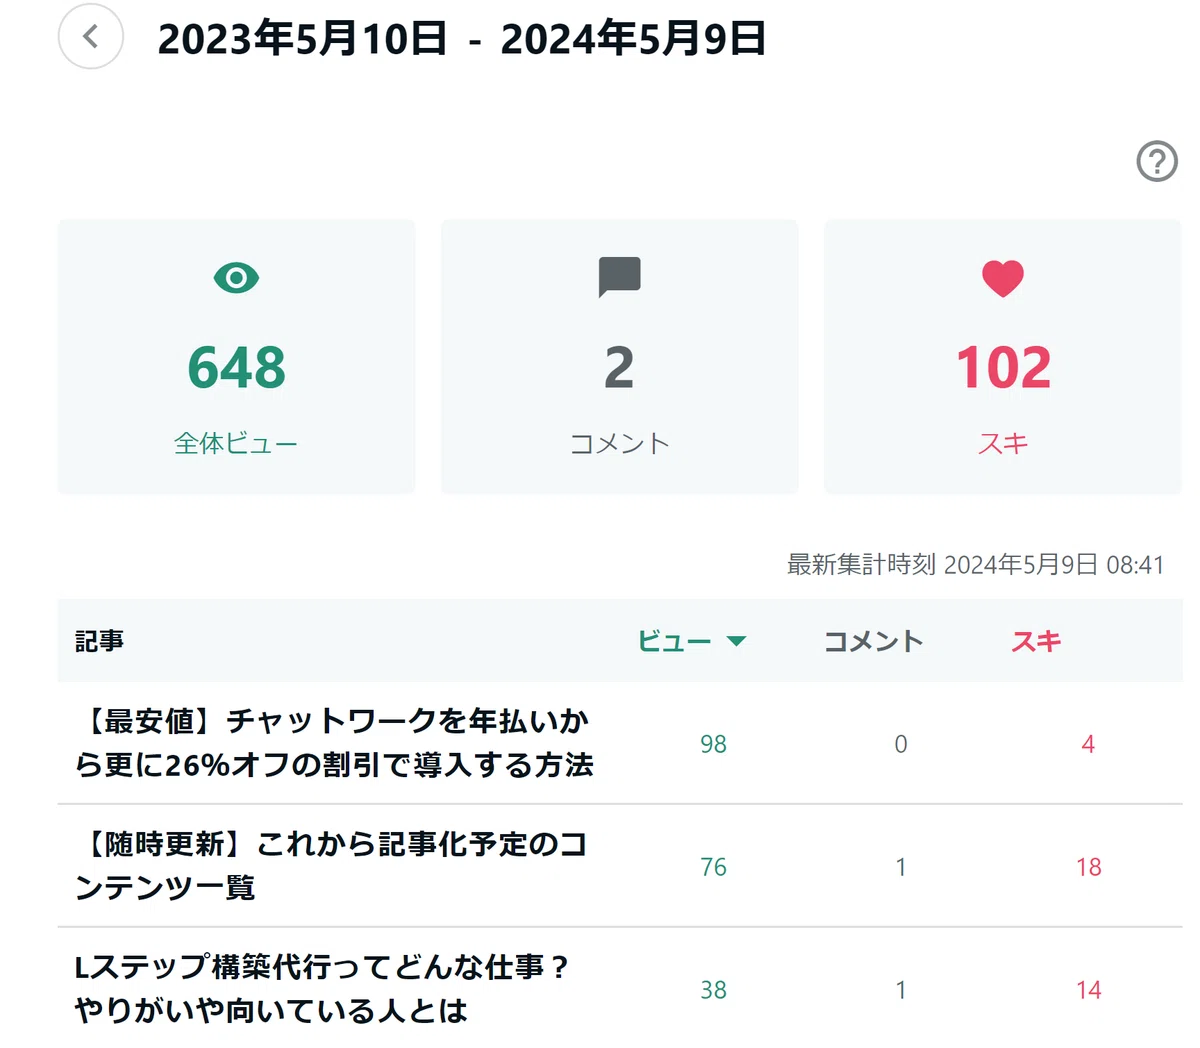Click the green eye icon for views
Screen dimensions: 1200x1048
[x=236, y=277]
